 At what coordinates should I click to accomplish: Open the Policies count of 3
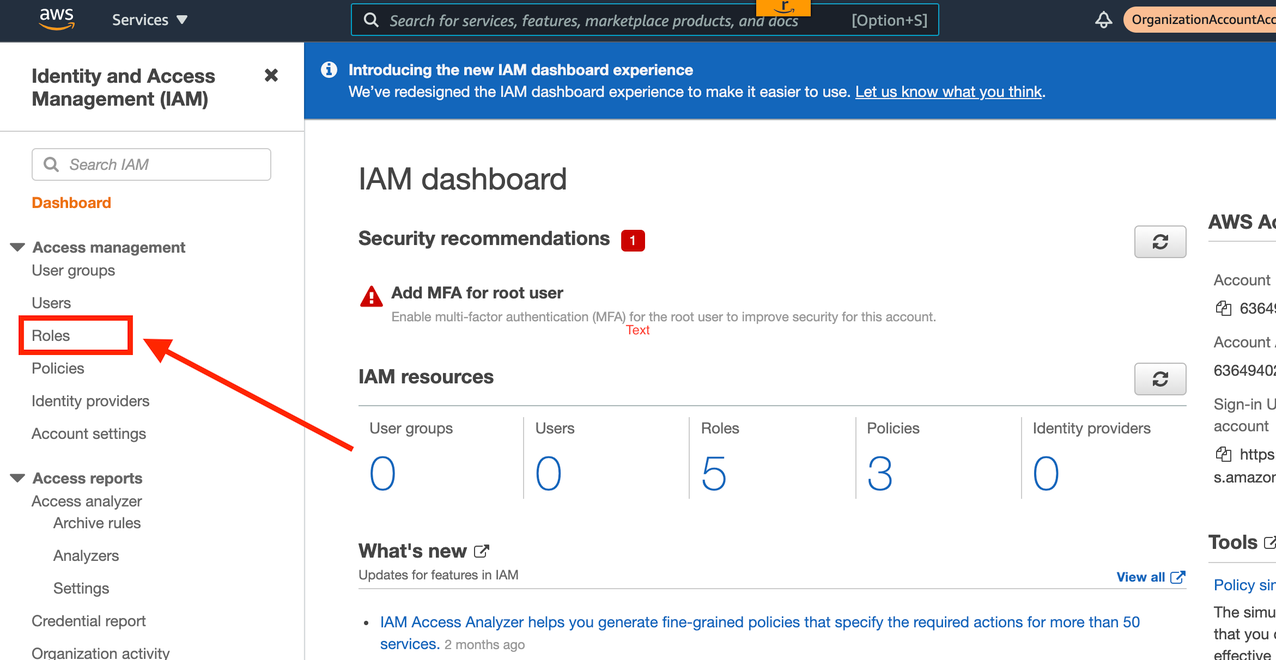pos(880,474)
